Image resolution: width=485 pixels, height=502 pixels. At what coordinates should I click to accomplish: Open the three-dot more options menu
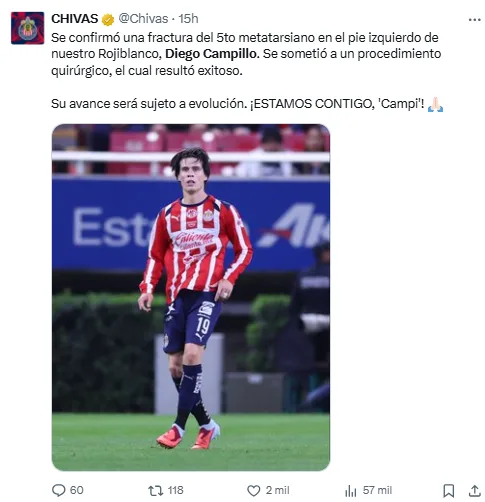click(474, 20)
